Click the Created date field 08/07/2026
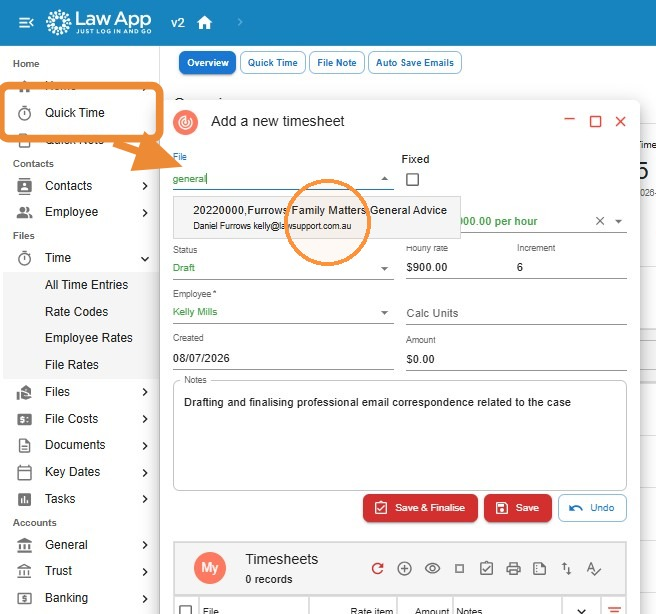Viewport: 656px width, 614px height. 283,358
